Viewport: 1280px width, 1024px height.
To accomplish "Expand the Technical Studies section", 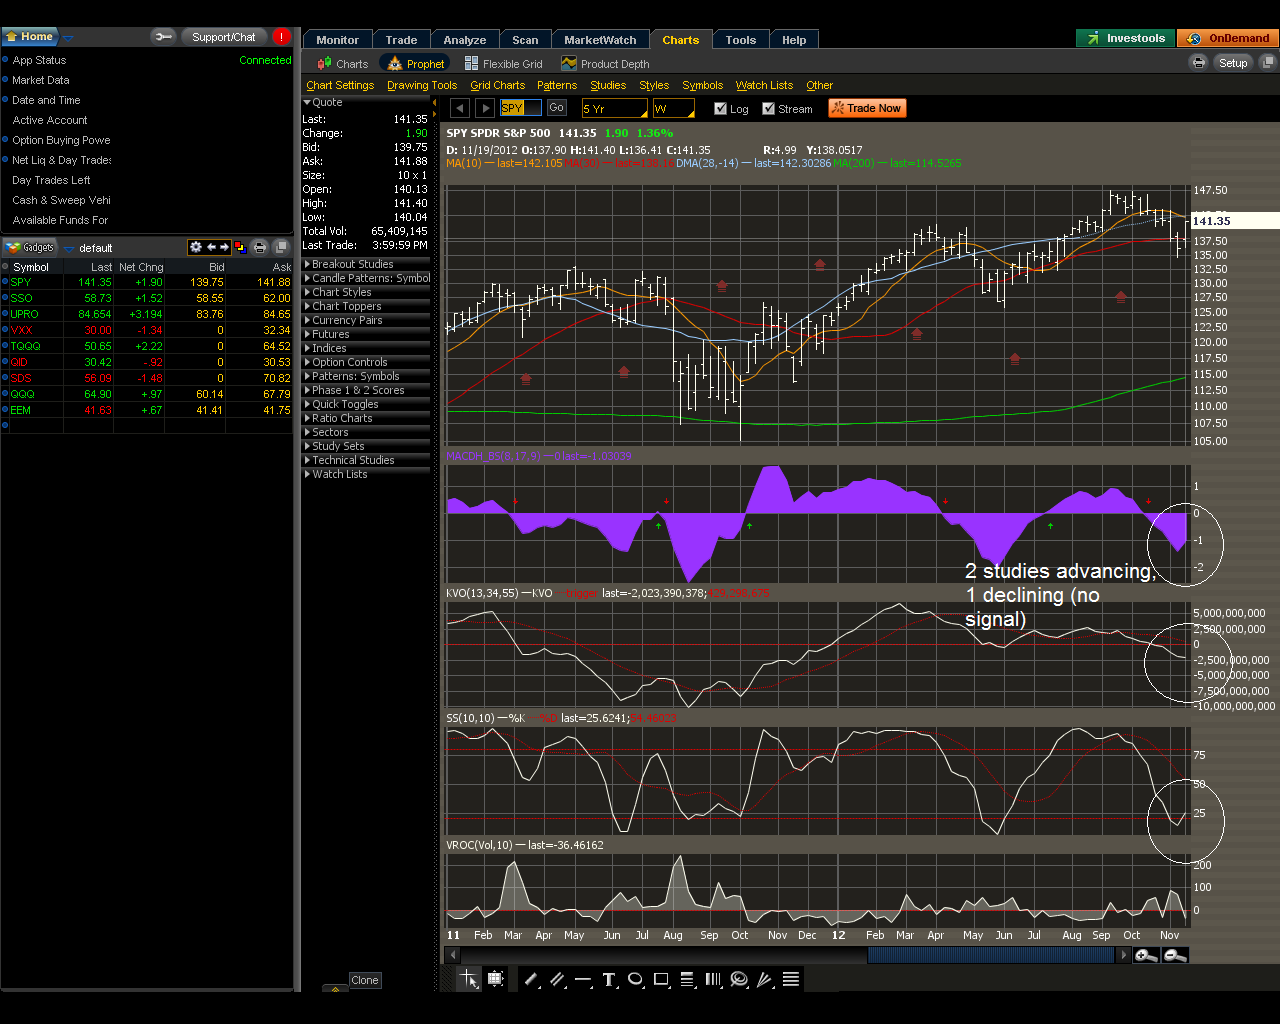I will point(362,459).
